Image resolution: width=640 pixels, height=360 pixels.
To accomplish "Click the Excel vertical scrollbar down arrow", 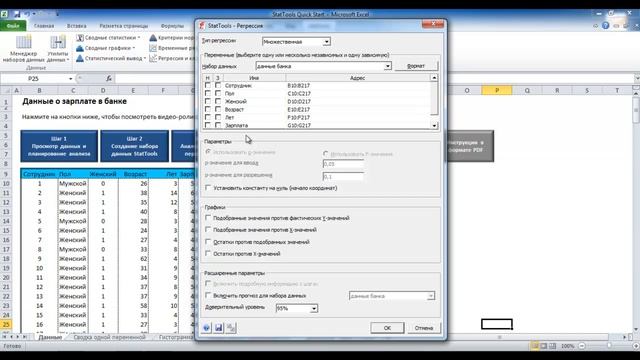I will pyautogui.click(x=636, y=329).
